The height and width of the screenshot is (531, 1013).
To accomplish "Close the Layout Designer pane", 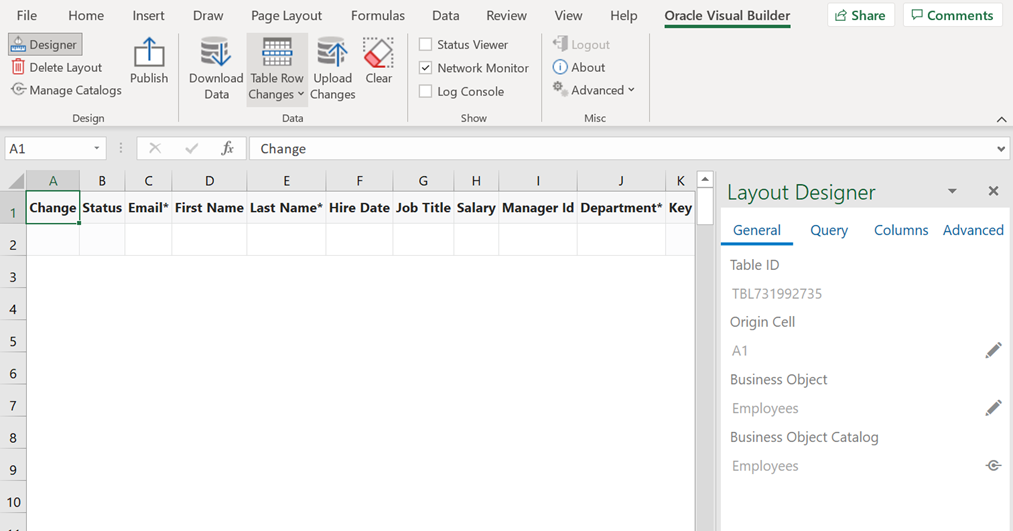I will [994, 191].
